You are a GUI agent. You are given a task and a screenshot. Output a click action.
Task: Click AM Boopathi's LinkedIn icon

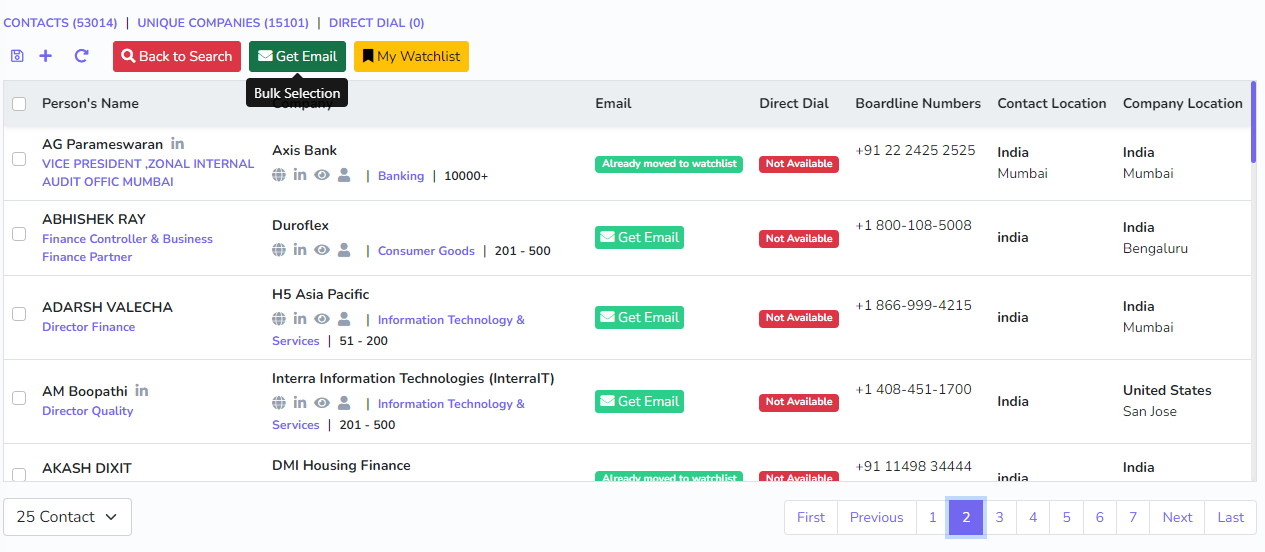click(x=142, y=391)
